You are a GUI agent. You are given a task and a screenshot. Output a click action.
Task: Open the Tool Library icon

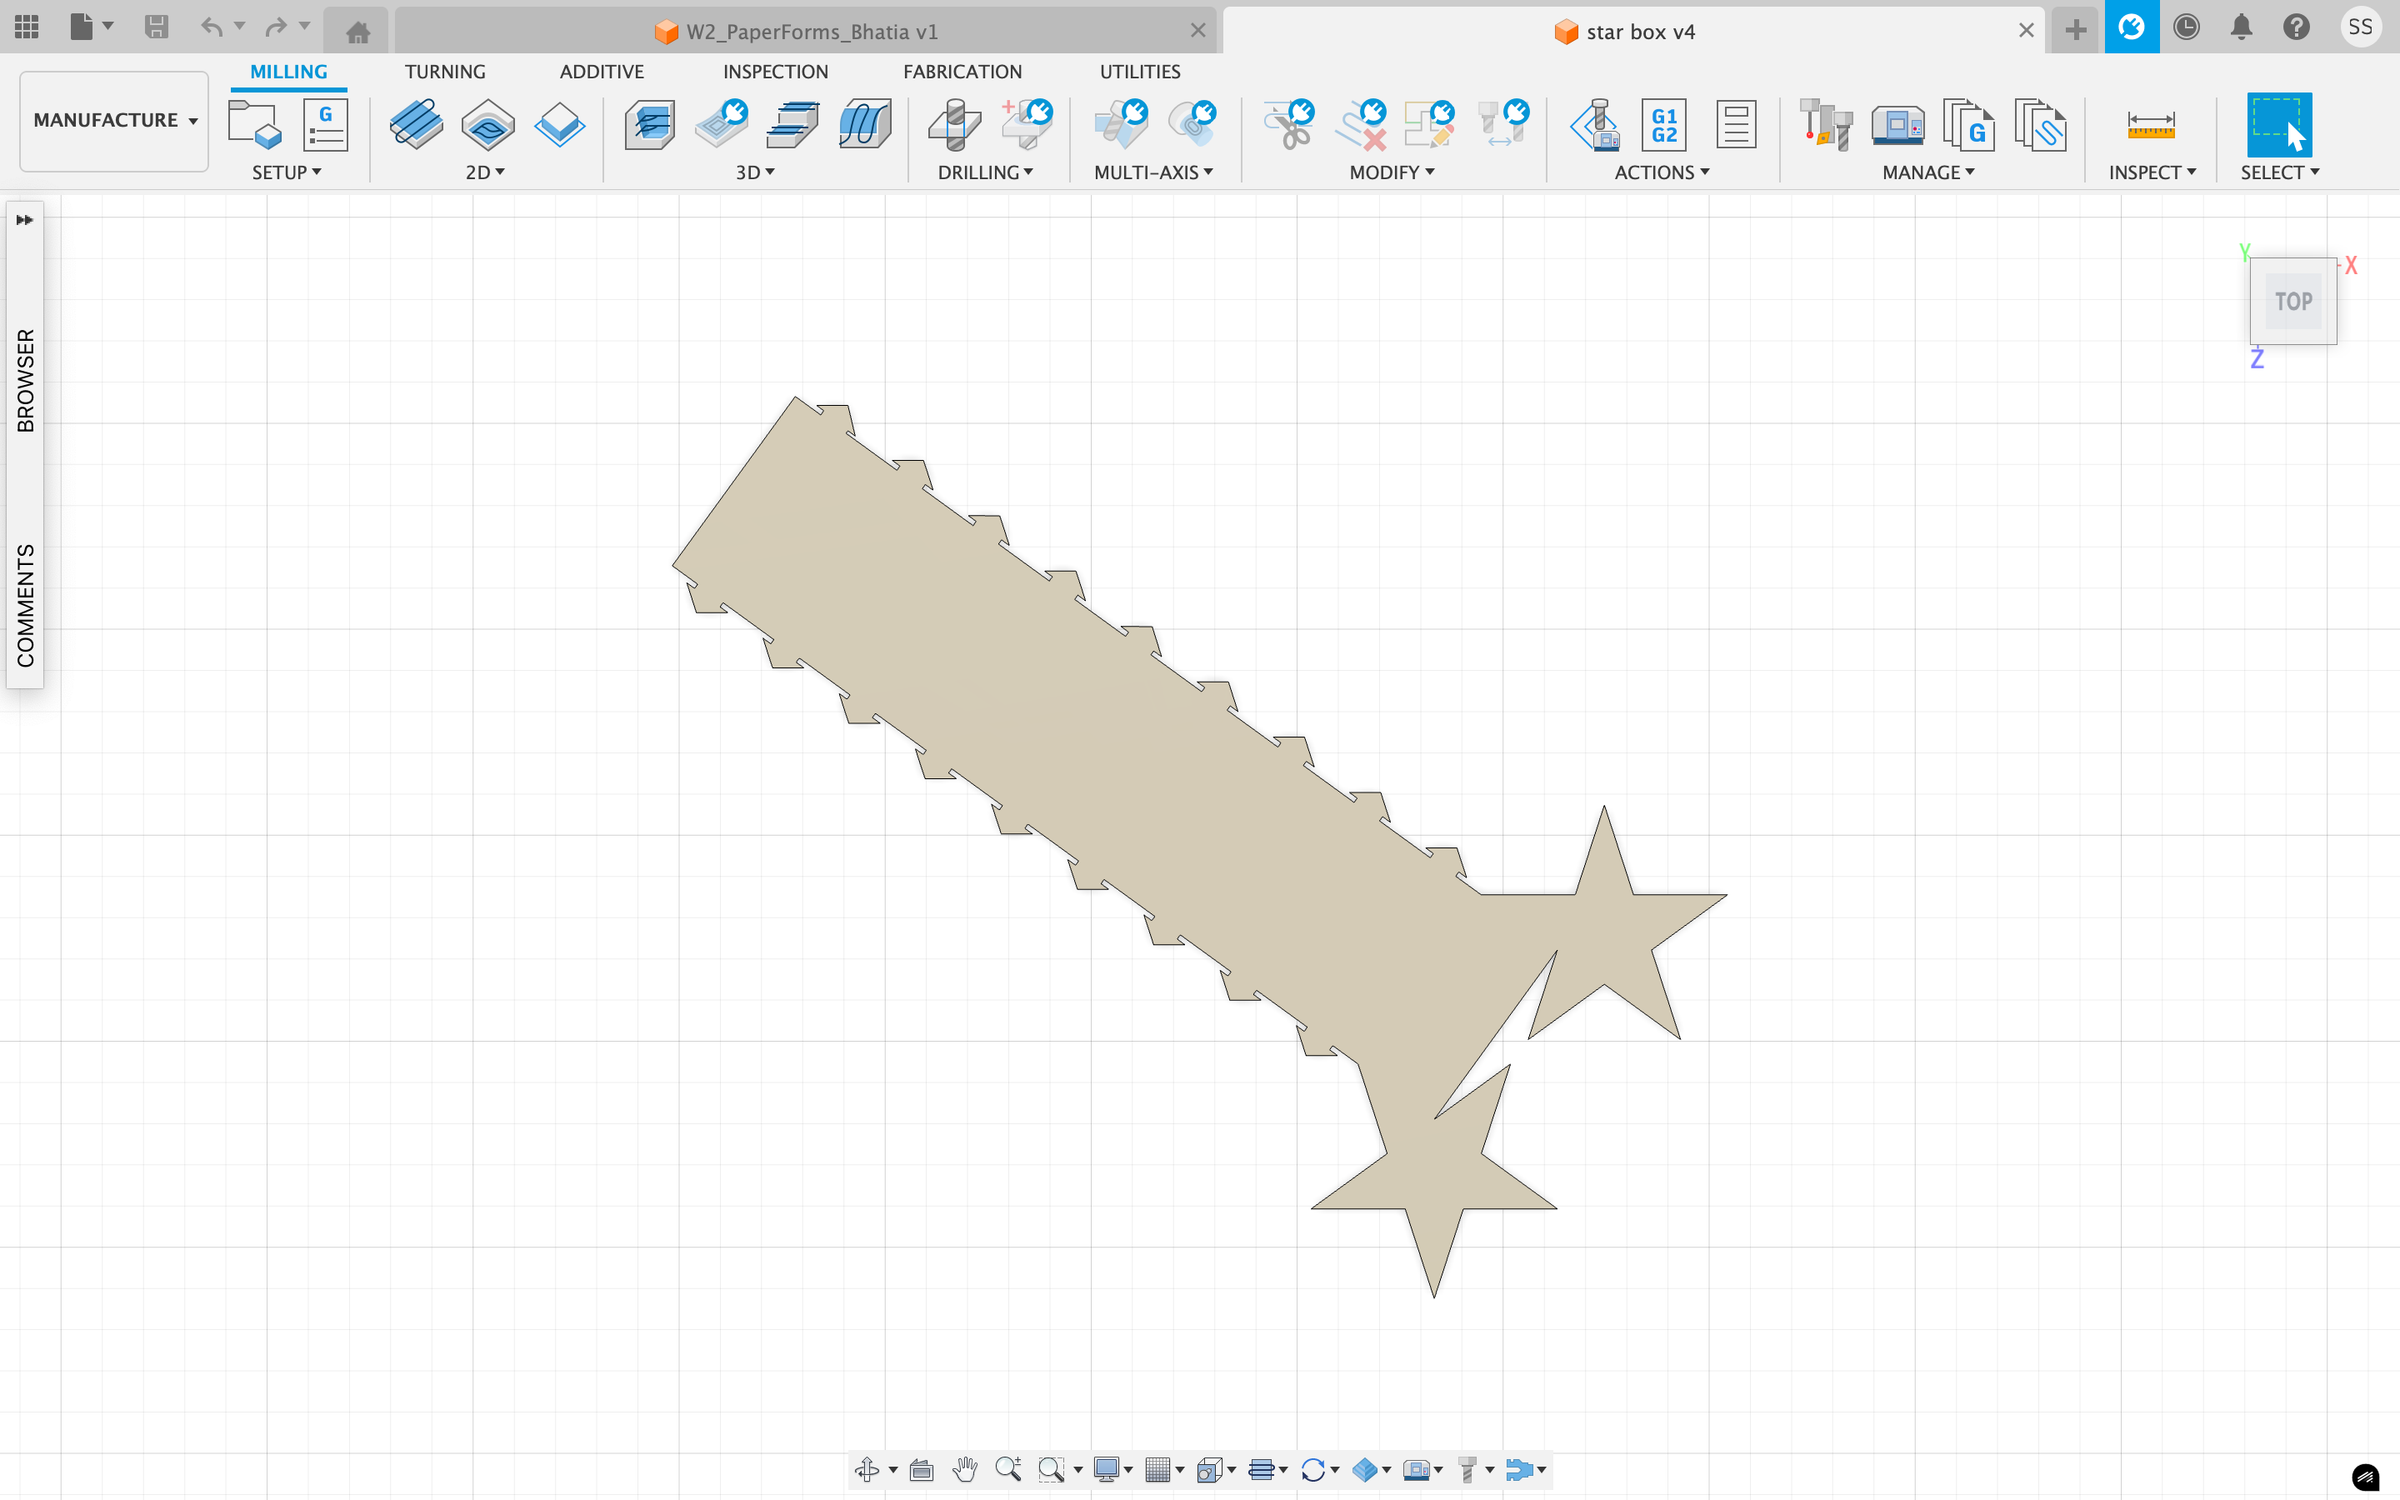click(1826, 125)
